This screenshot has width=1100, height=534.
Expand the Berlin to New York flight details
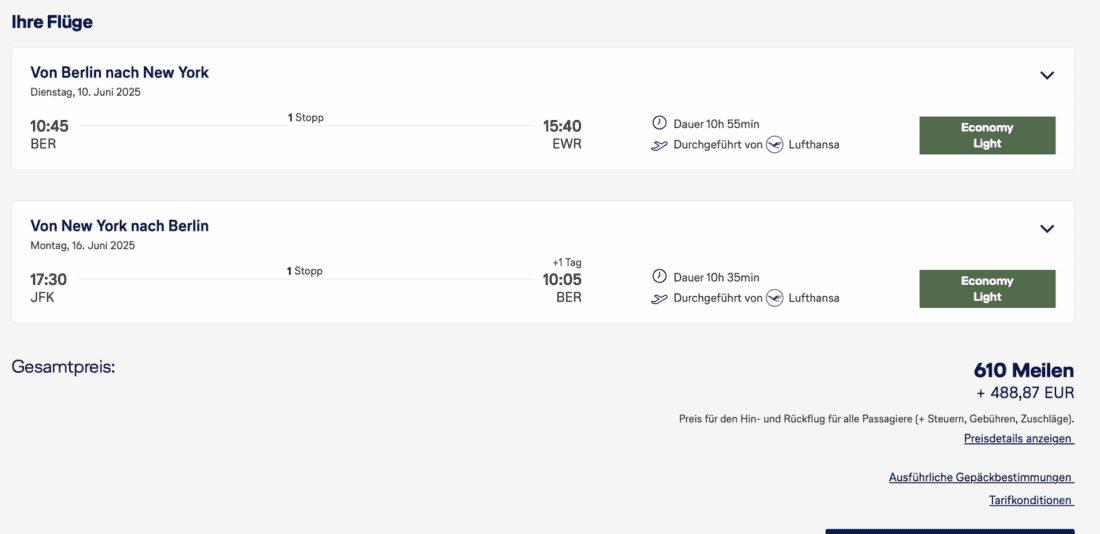click(x=1047, y=75)
